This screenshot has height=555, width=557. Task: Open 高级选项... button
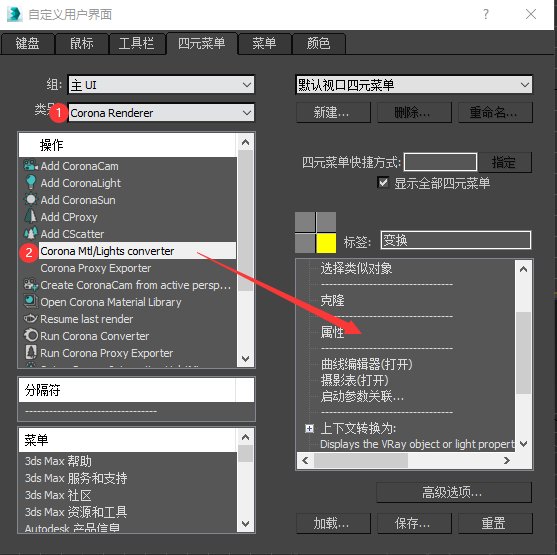tap(454, 492)
